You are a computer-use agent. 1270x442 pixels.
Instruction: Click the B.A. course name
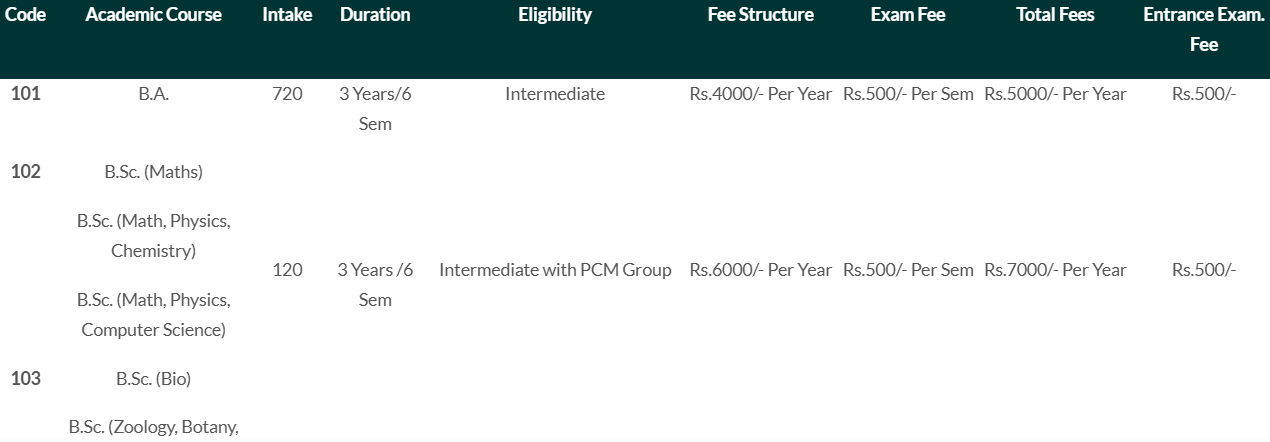coord(153,94)
